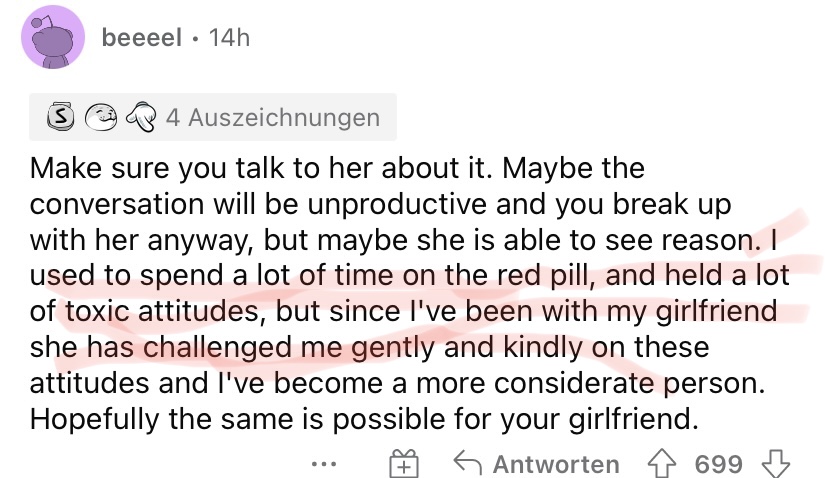Click the 699 vote score
Viewport: 825px width, 478px height.
click(718, 464)
